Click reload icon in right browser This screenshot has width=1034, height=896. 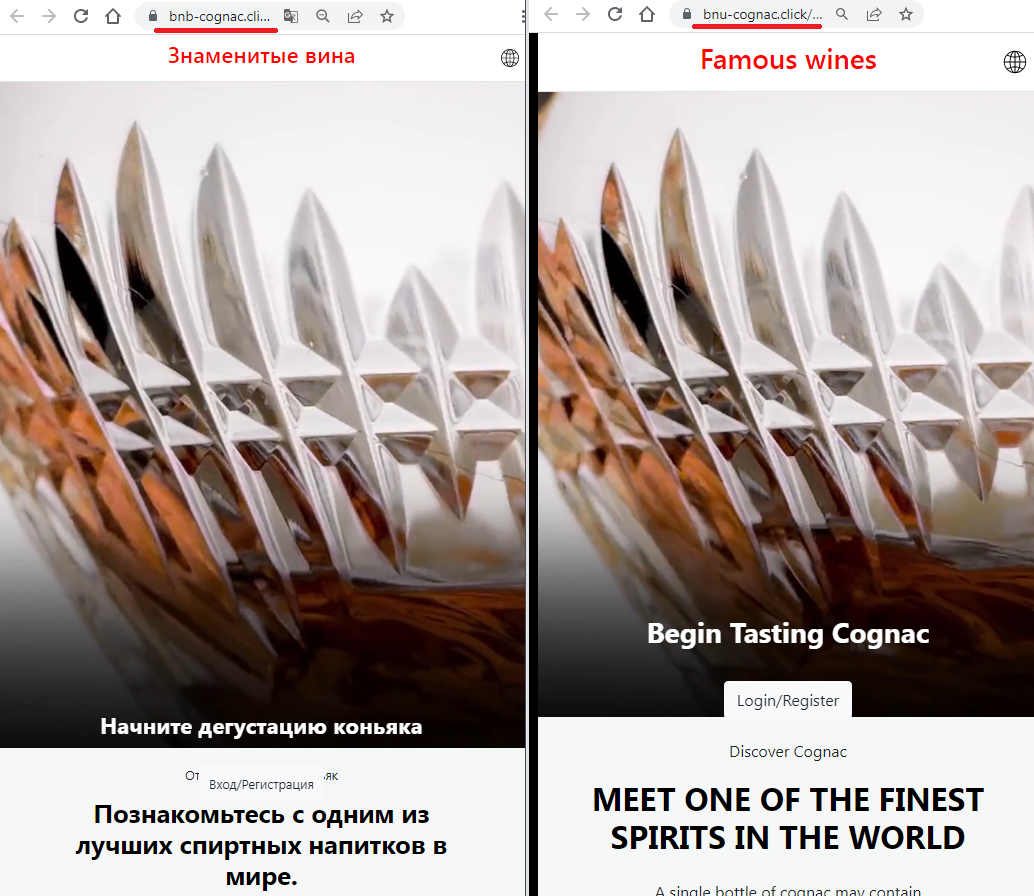coord(615,14)
